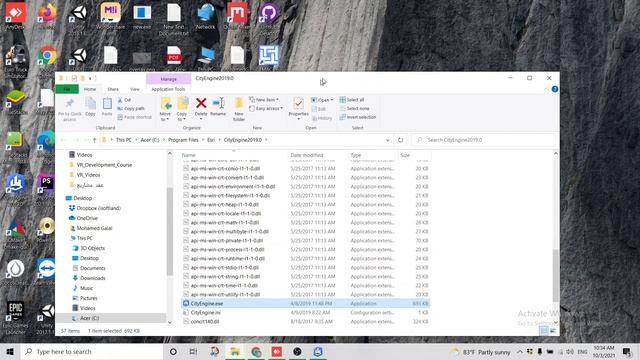
Task: Click the Paste icon in the ribbon
Action: coord(107,104)
